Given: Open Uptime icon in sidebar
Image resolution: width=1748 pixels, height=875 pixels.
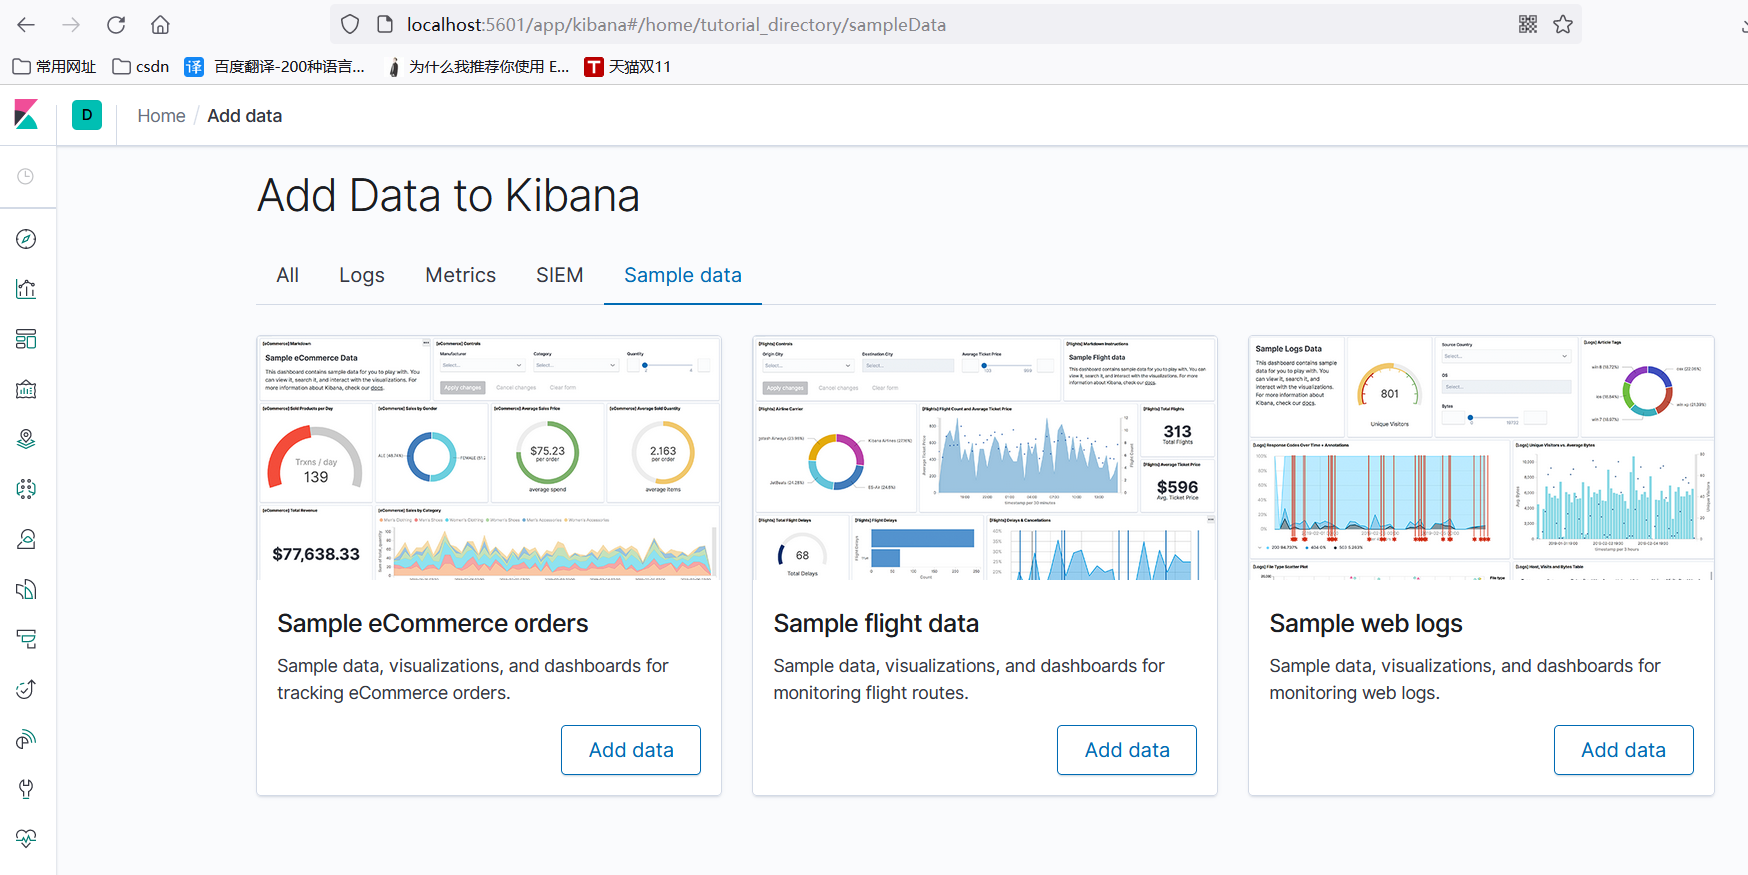Looking at the screenshot, I should click(26, 689).
